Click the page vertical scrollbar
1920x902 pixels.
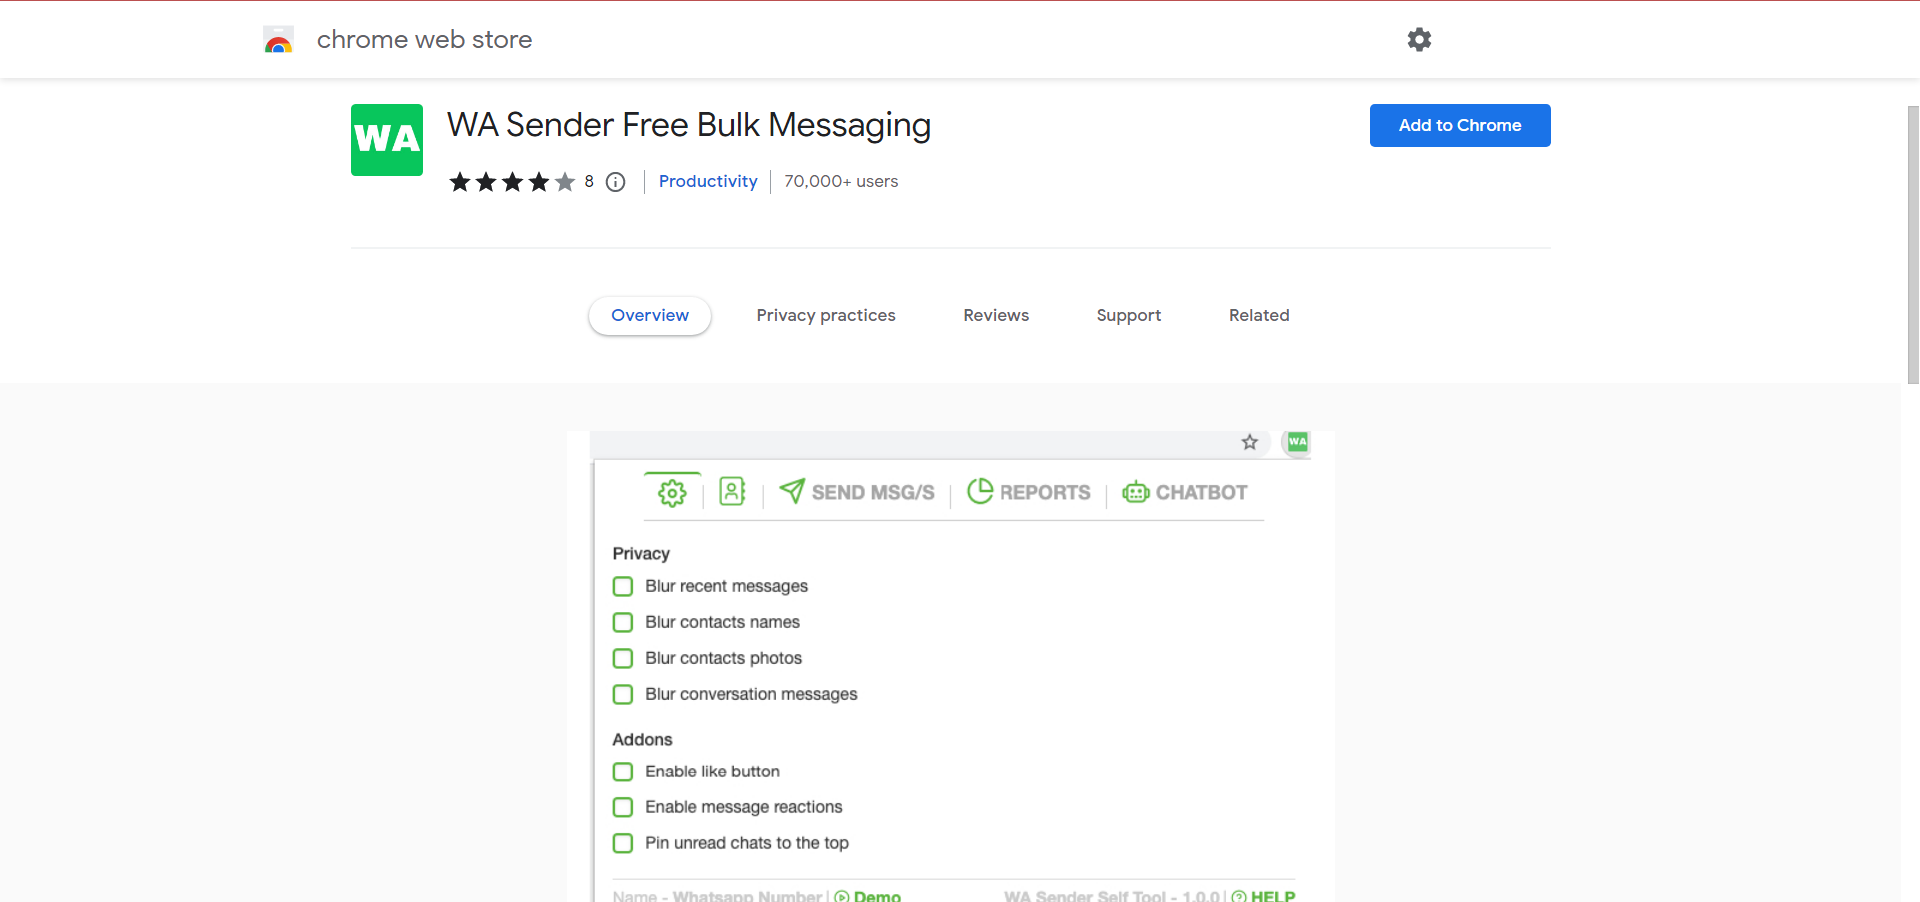click(x=1913, y=245)
